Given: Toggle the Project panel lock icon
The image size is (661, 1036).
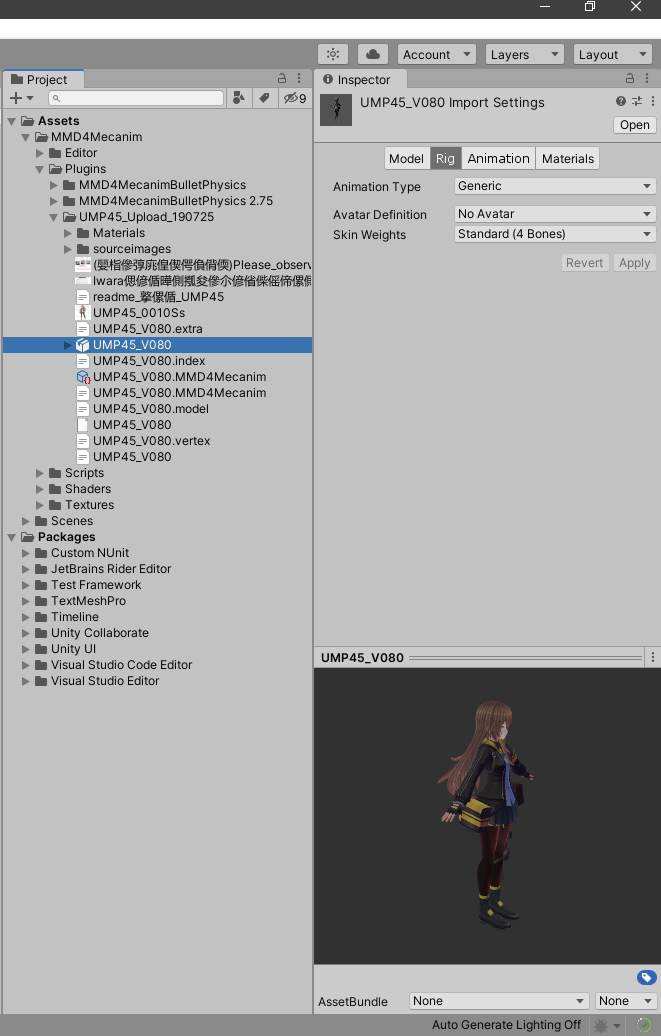Looking at the screenshot, I should [282, 79].
